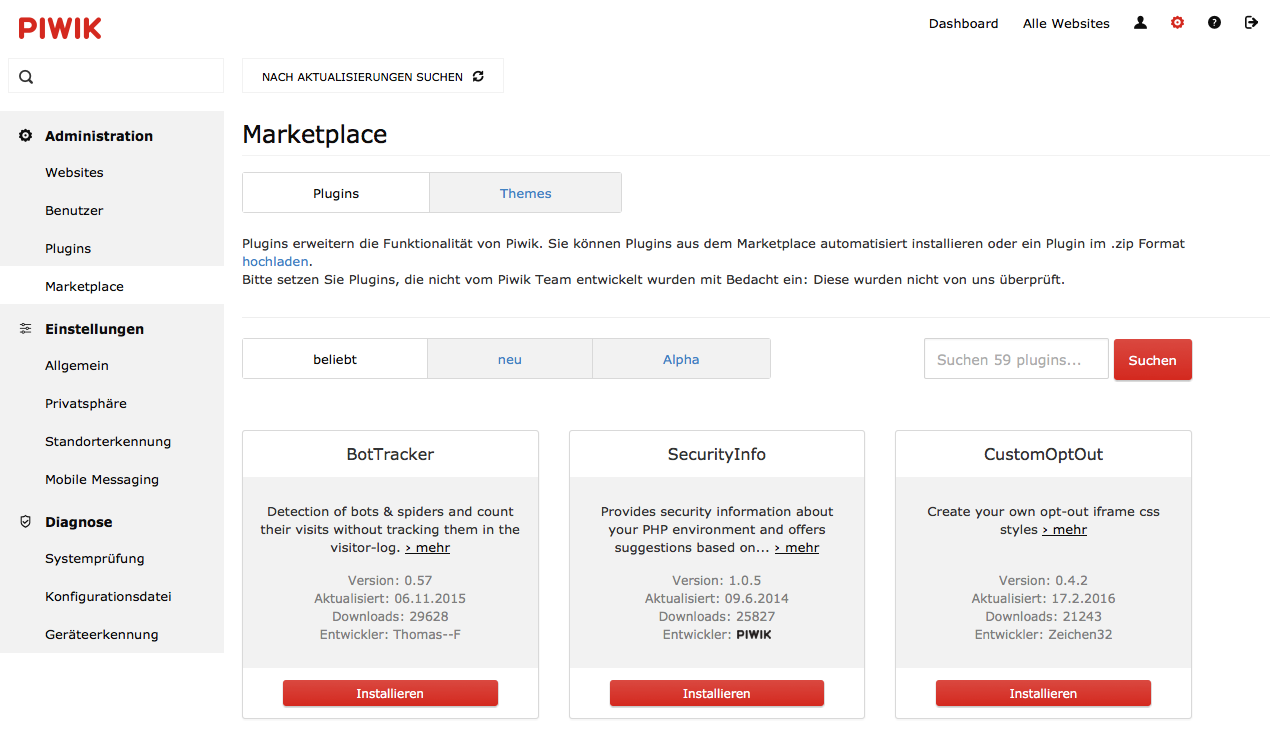Image resolution: width=1280 pixels, height=729 pixels.
Task: Open Plugins in sidebar menu
Action: pos(68,249)
